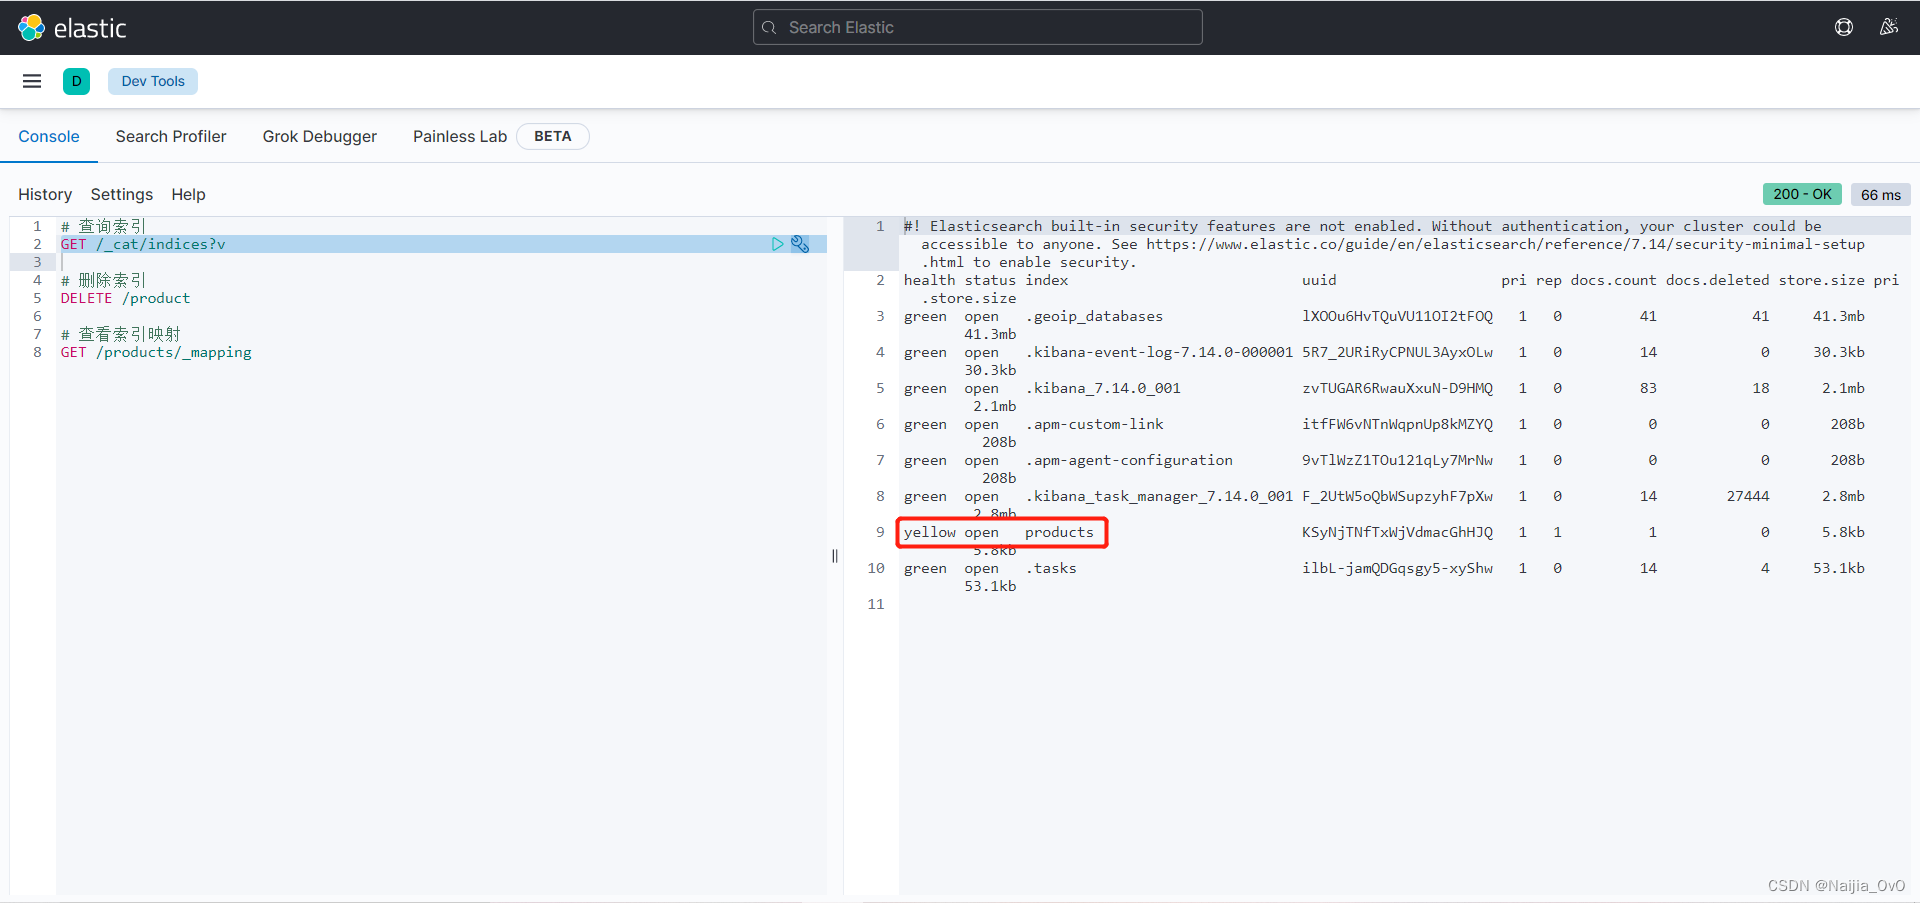Click the 200 - OK status badge

pos(1803,194)
